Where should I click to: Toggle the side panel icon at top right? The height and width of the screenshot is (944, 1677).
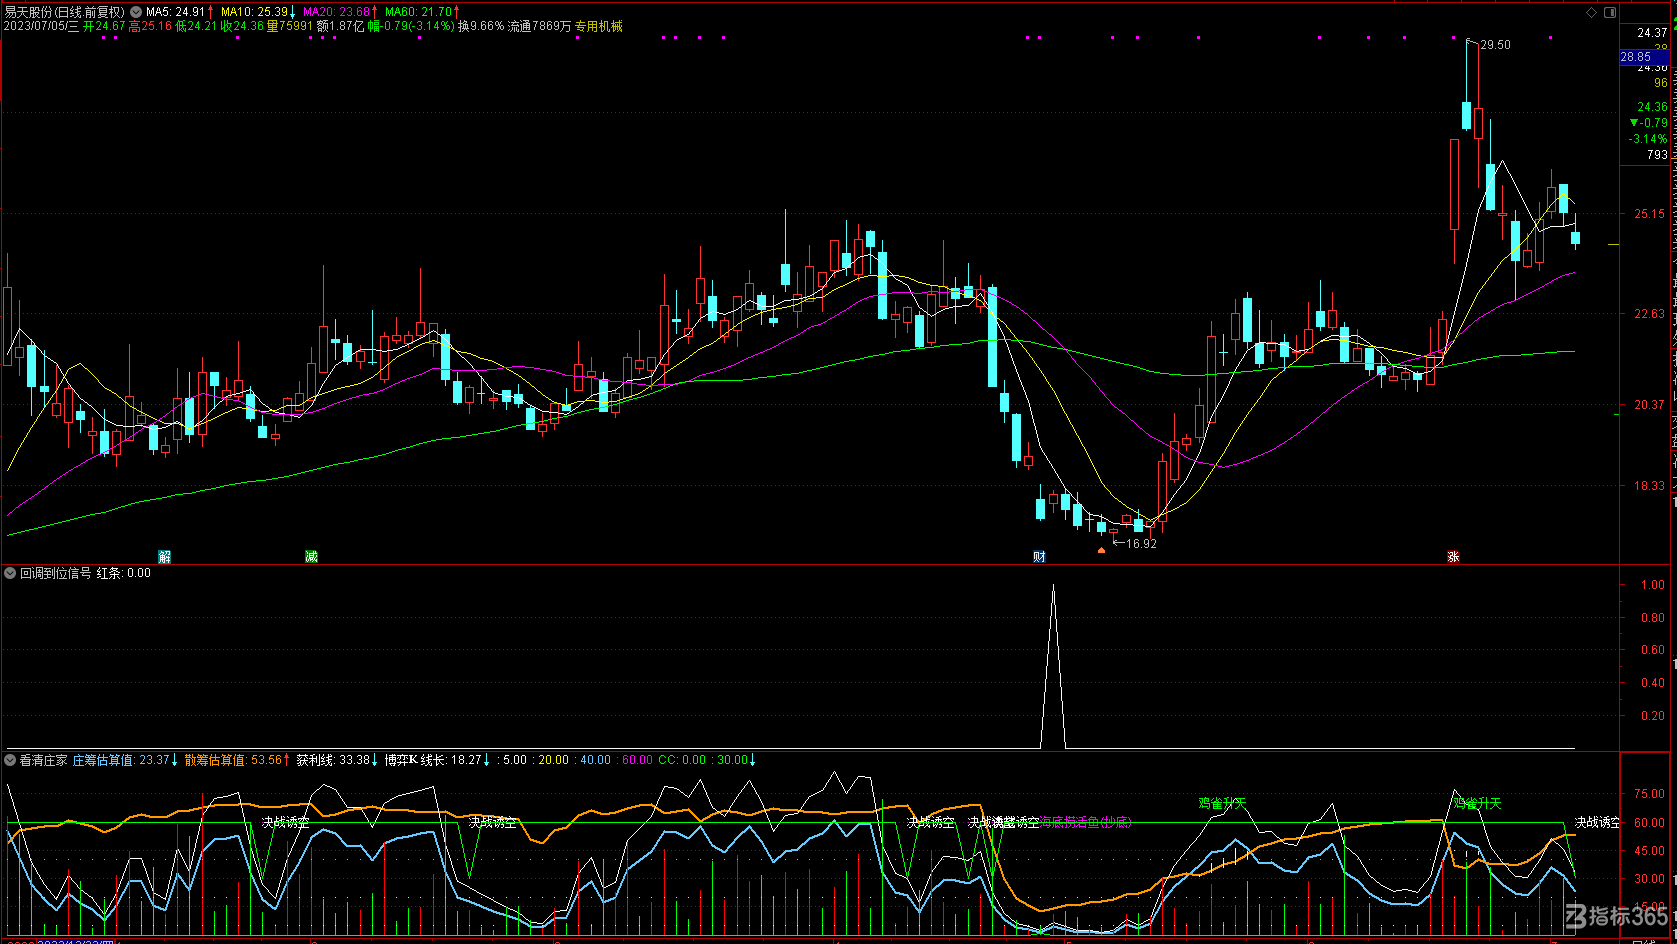click(1610, 12)
